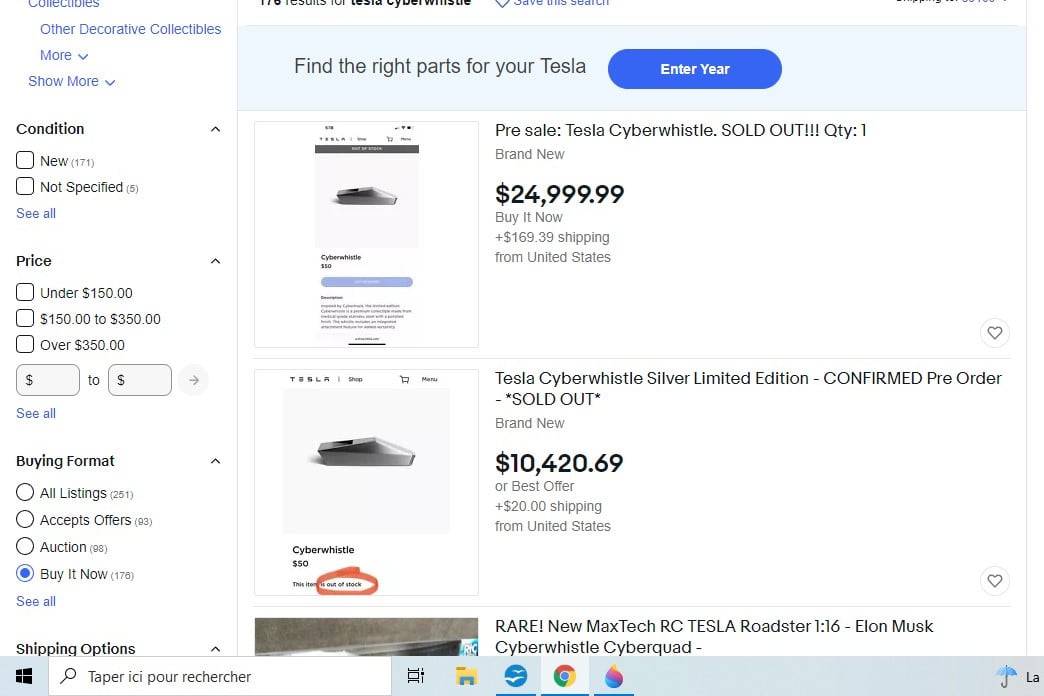Submit the price range arrow button

tap(194, 380)
